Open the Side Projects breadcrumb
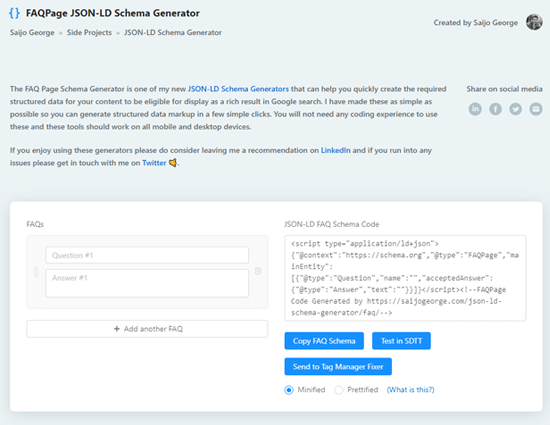This screenshot has width=550, height=425. coord(89,33)
